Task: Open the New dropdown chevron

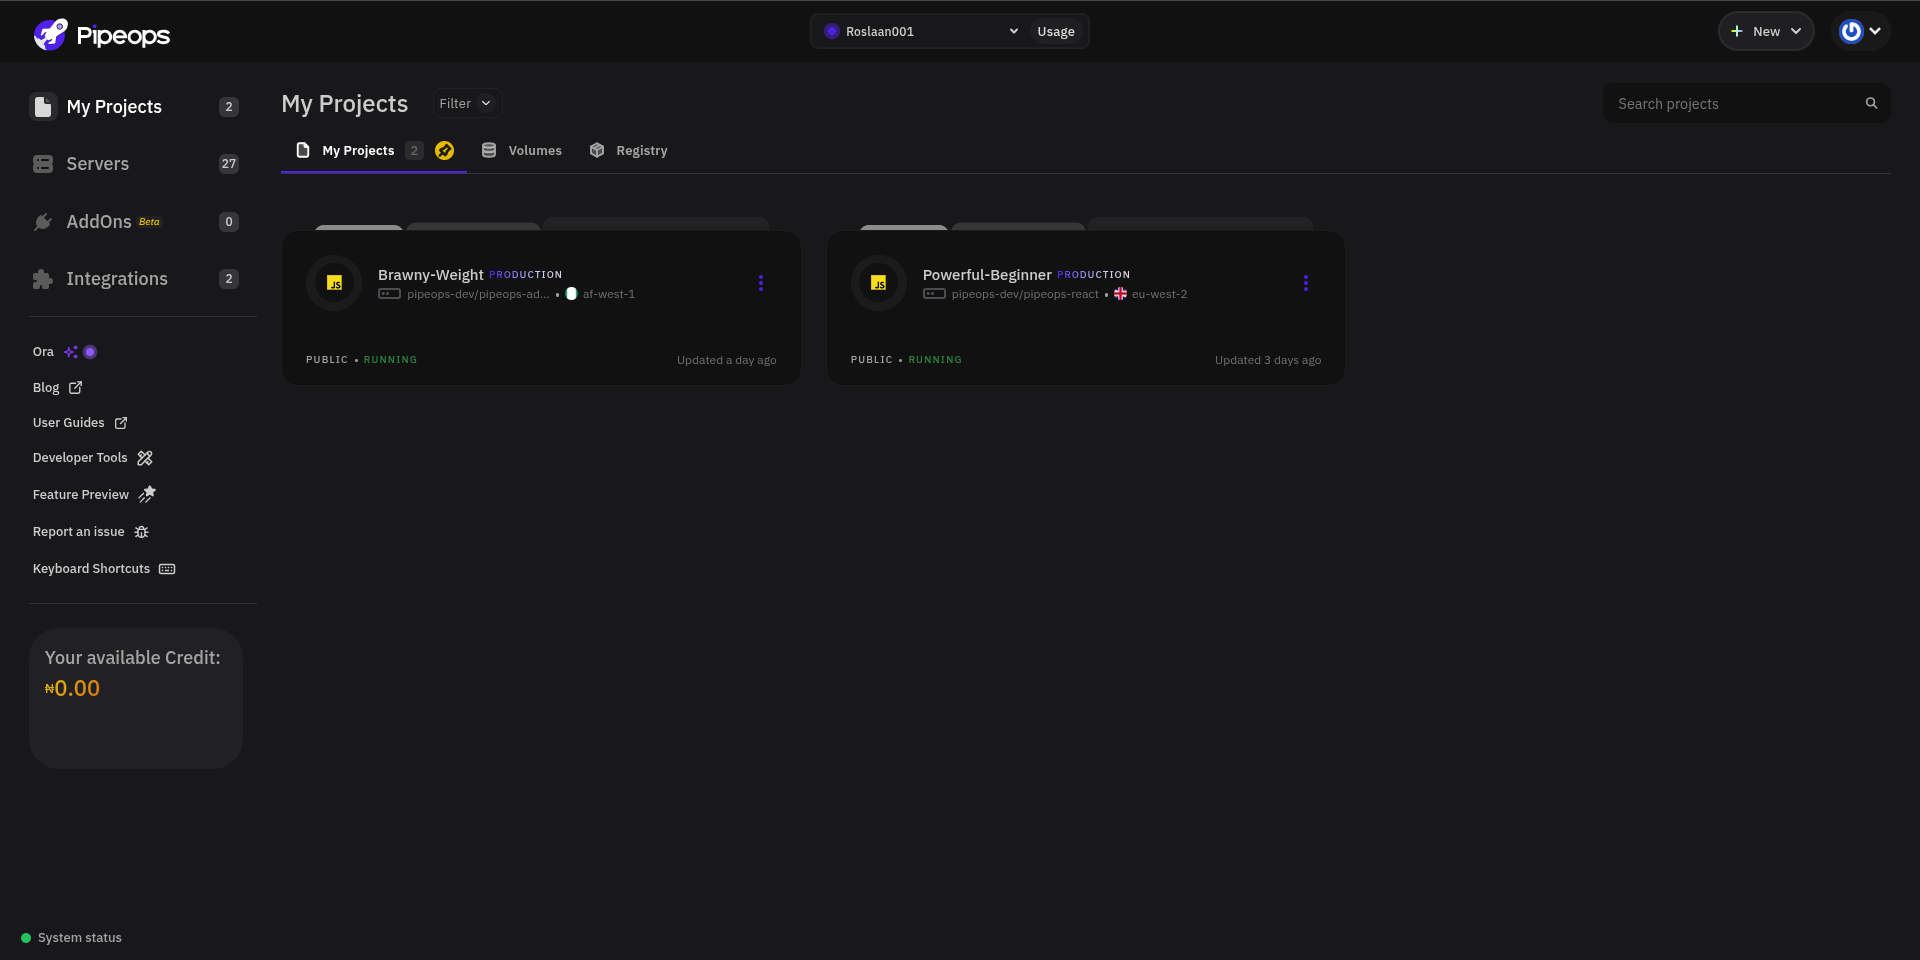Action: pos(1796,31)
